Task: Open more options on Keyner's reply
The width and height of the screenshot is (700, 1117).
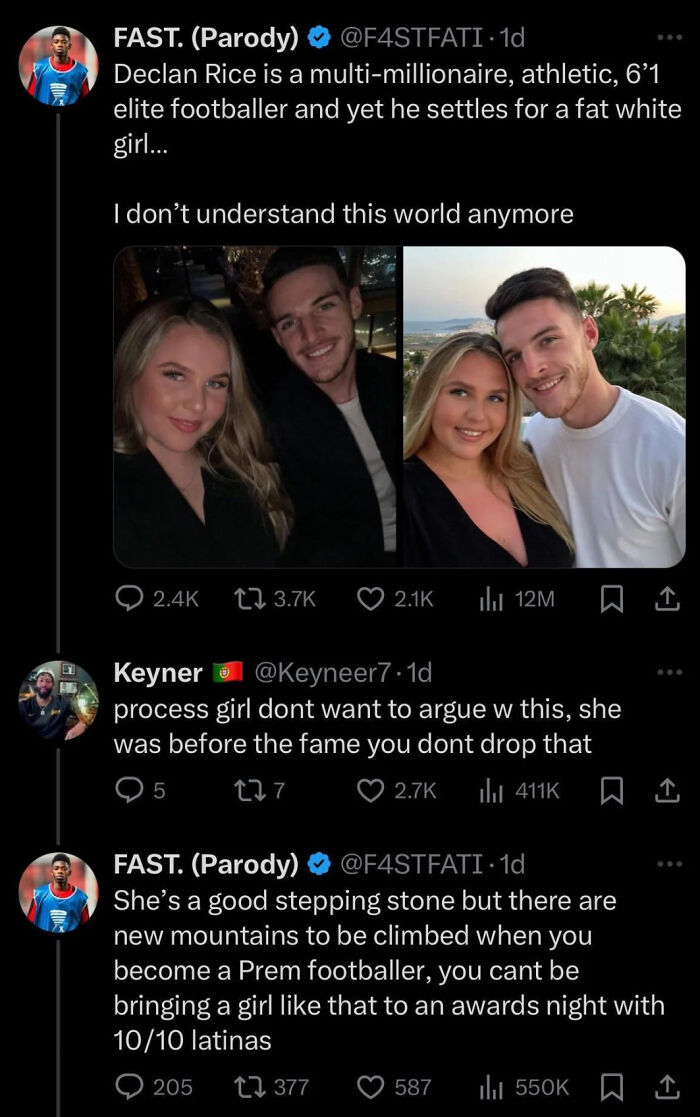Action: pyautogui.click(x=667, y=673)
